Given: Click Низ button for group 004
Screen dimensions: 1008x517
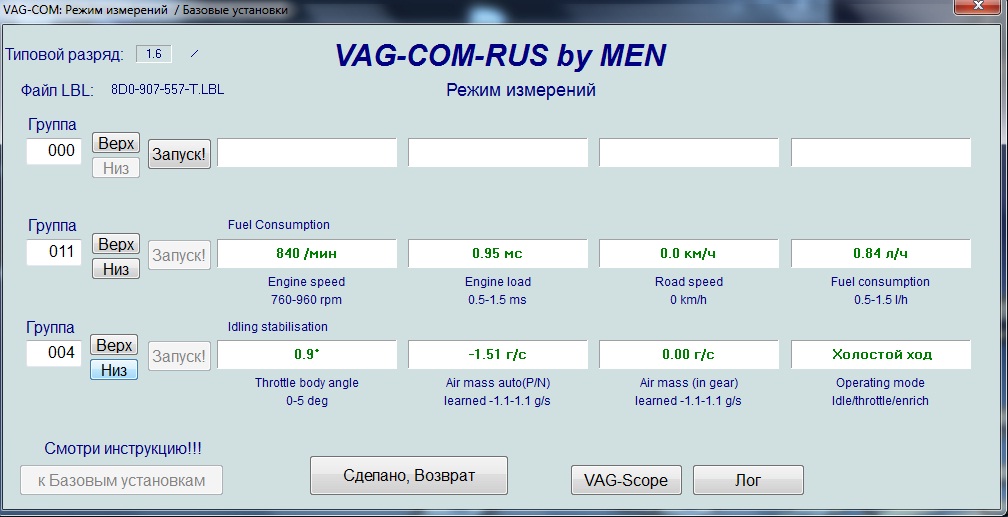Looking at the screenshot, I should (114, 370).
